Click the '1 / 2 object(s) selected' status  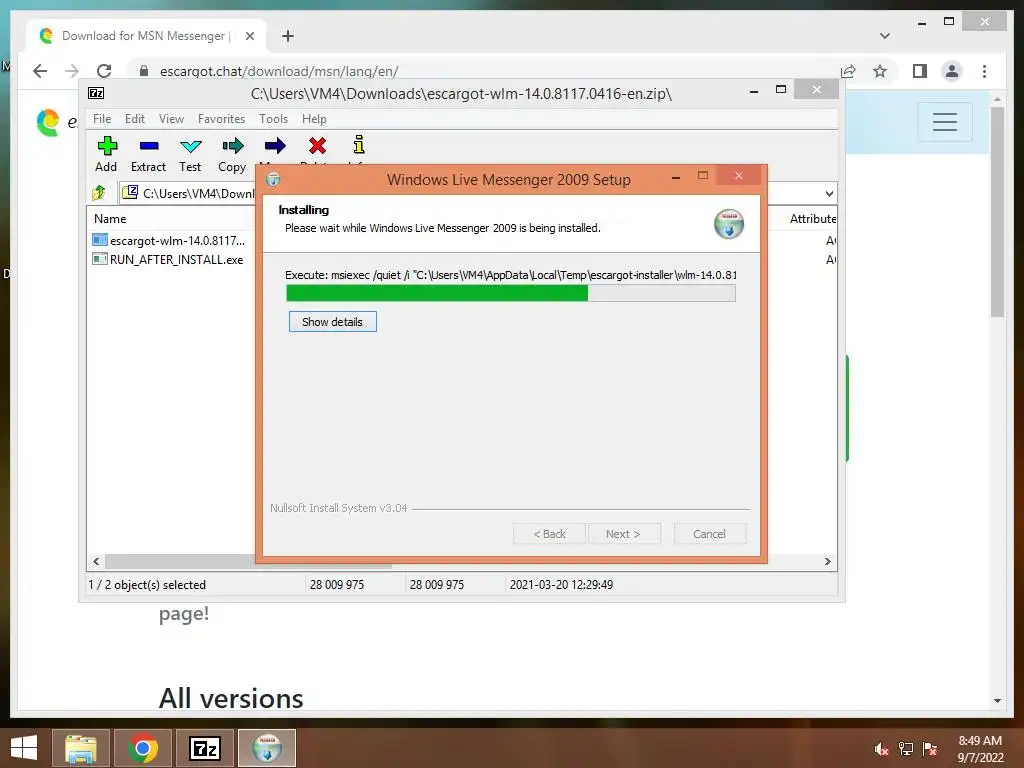[147, 584]
